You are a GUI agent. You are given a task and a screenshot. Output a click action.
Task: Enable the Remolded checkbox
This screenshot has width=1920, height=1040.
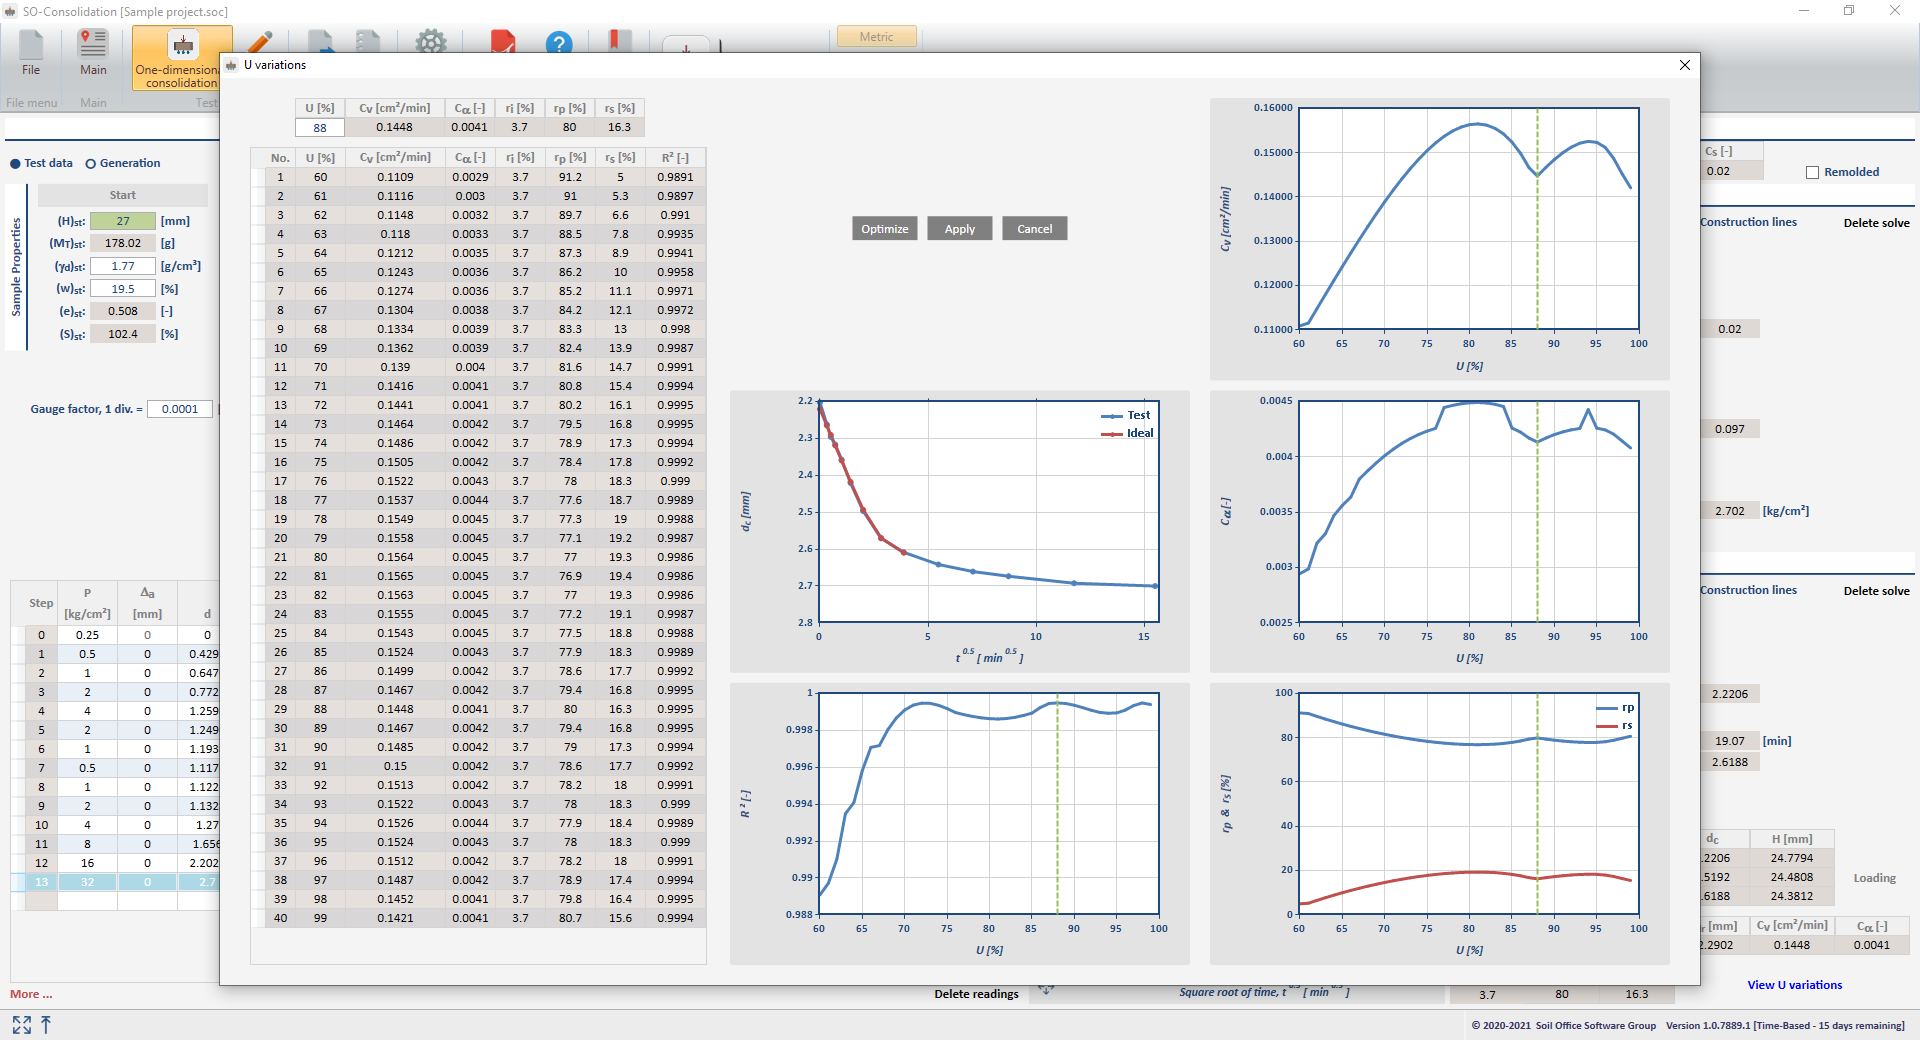[1812, 172]
